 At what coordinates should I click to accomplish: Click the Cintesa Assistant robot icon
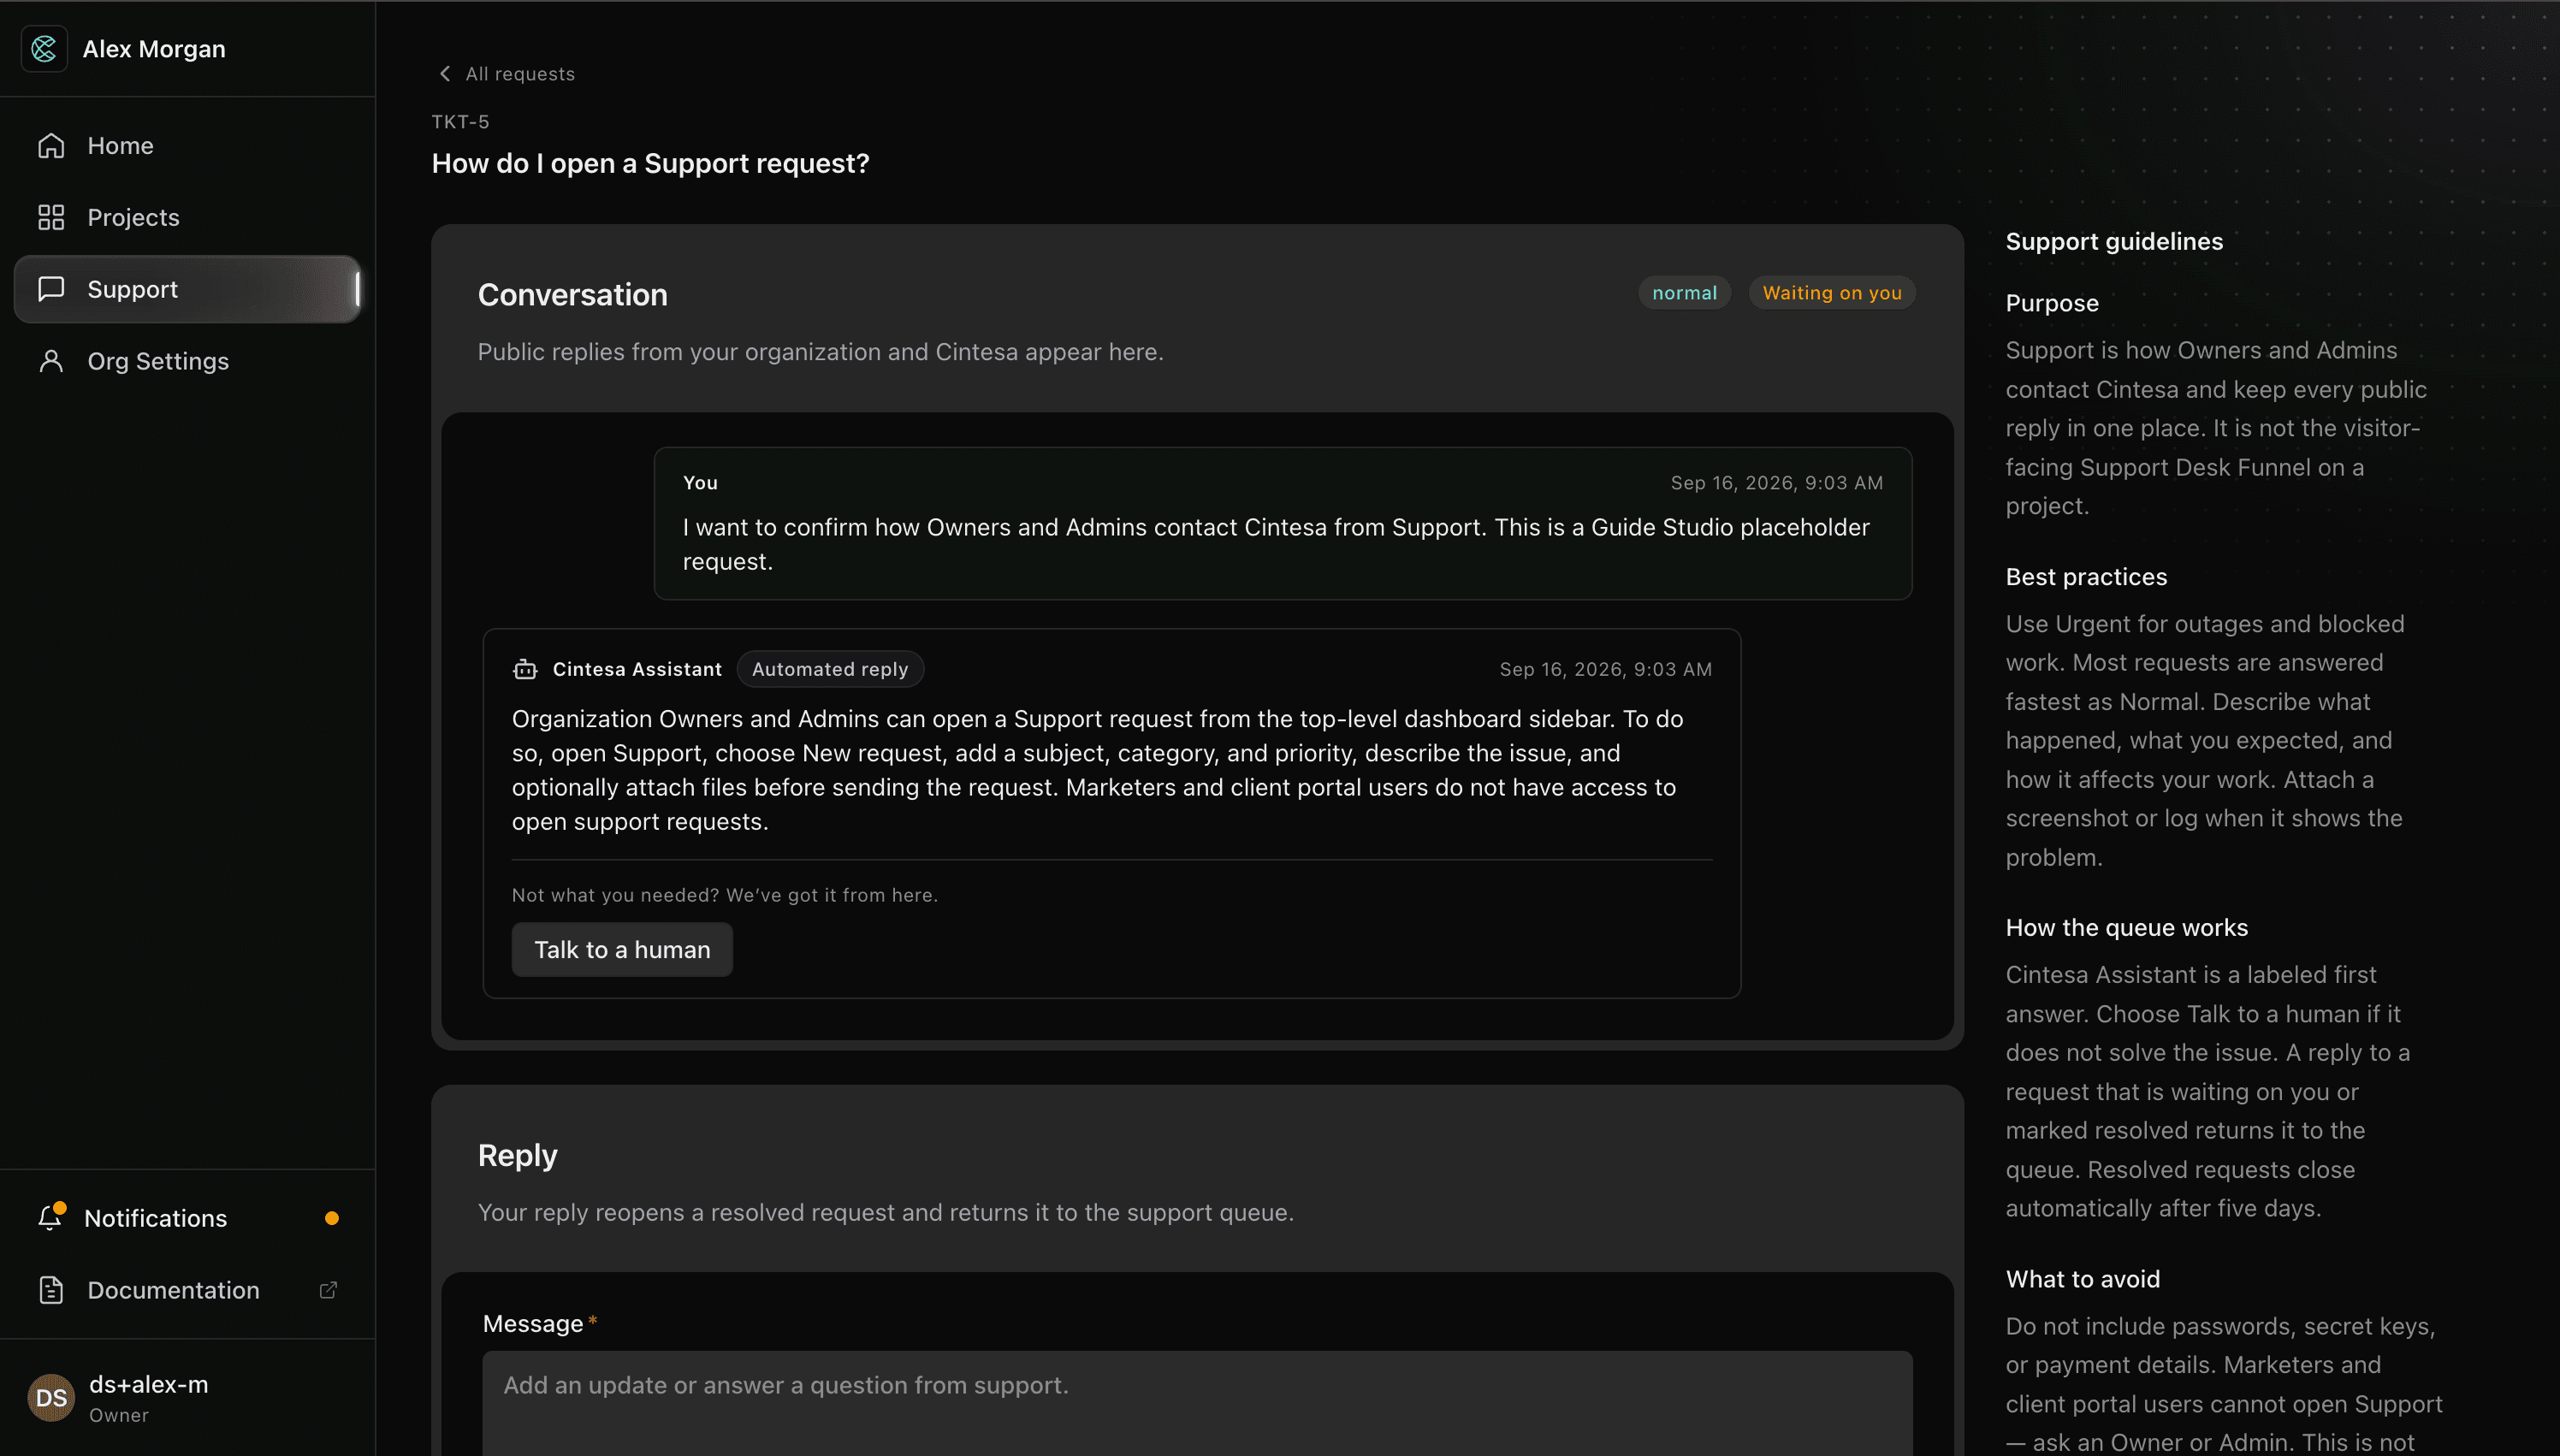click(525, 669)
